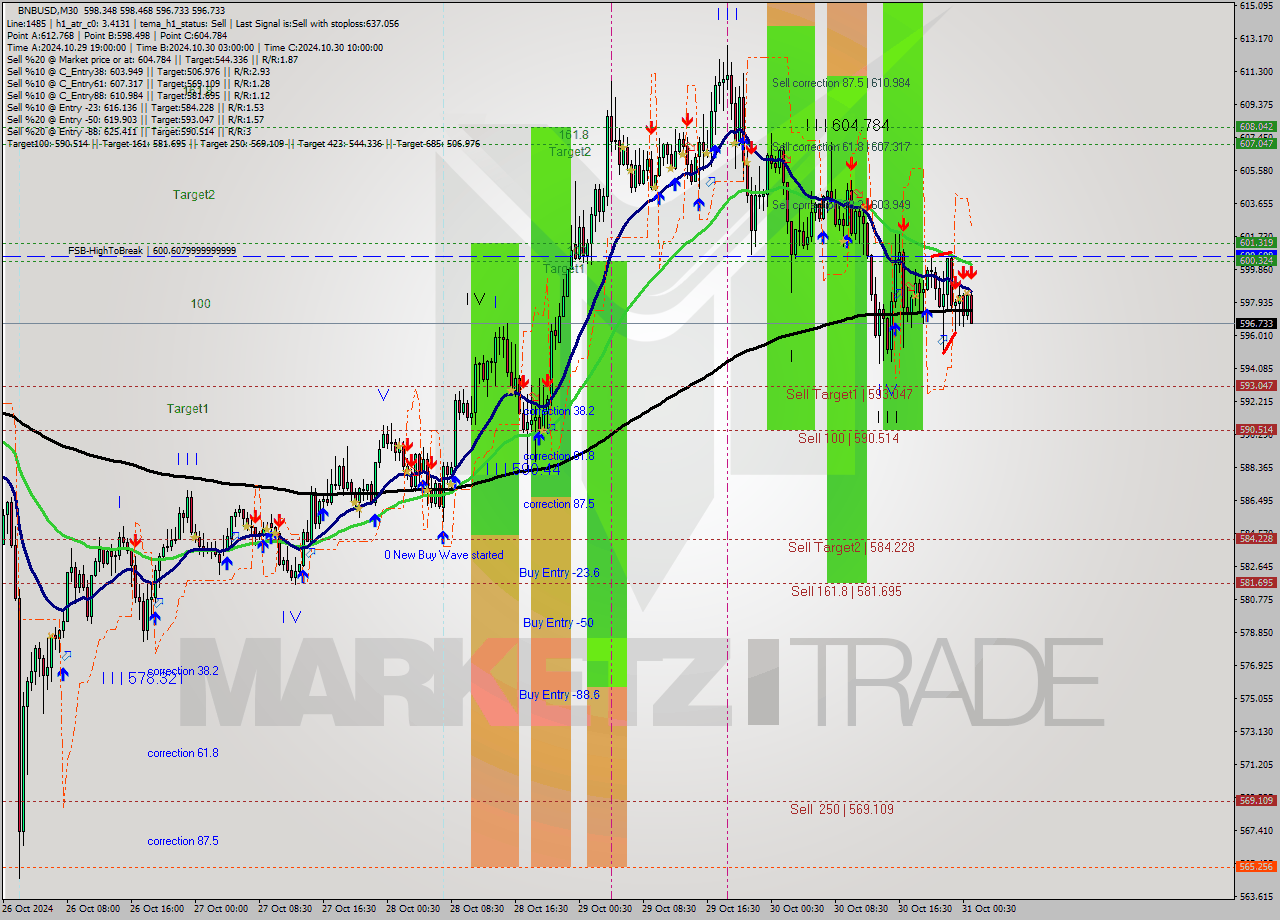Click the 563.615 price axis label

1256,896
